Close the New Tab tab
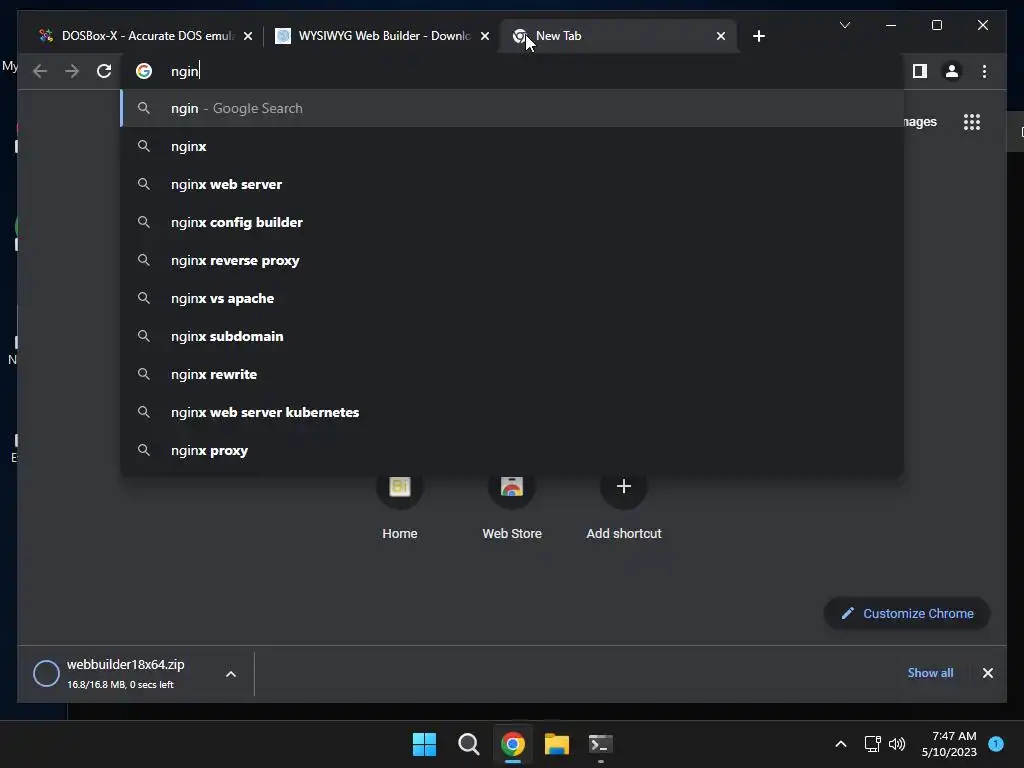 [720, 37]
